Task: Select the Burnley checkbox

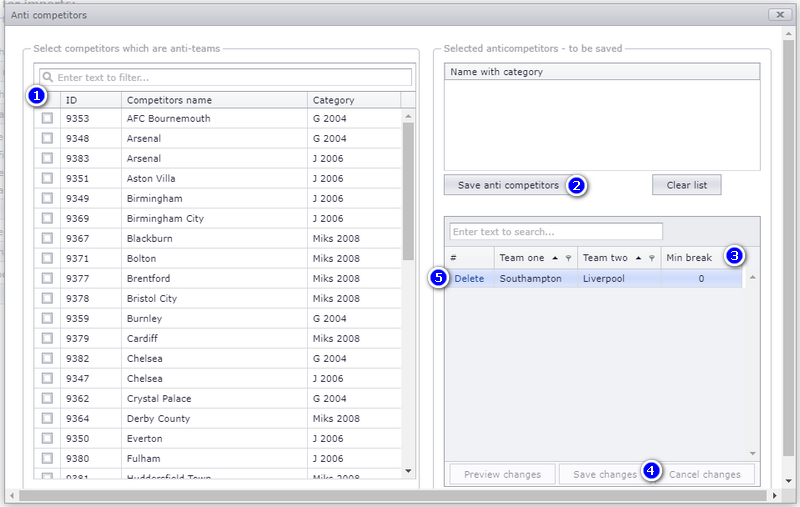Action: coord(47,318)
